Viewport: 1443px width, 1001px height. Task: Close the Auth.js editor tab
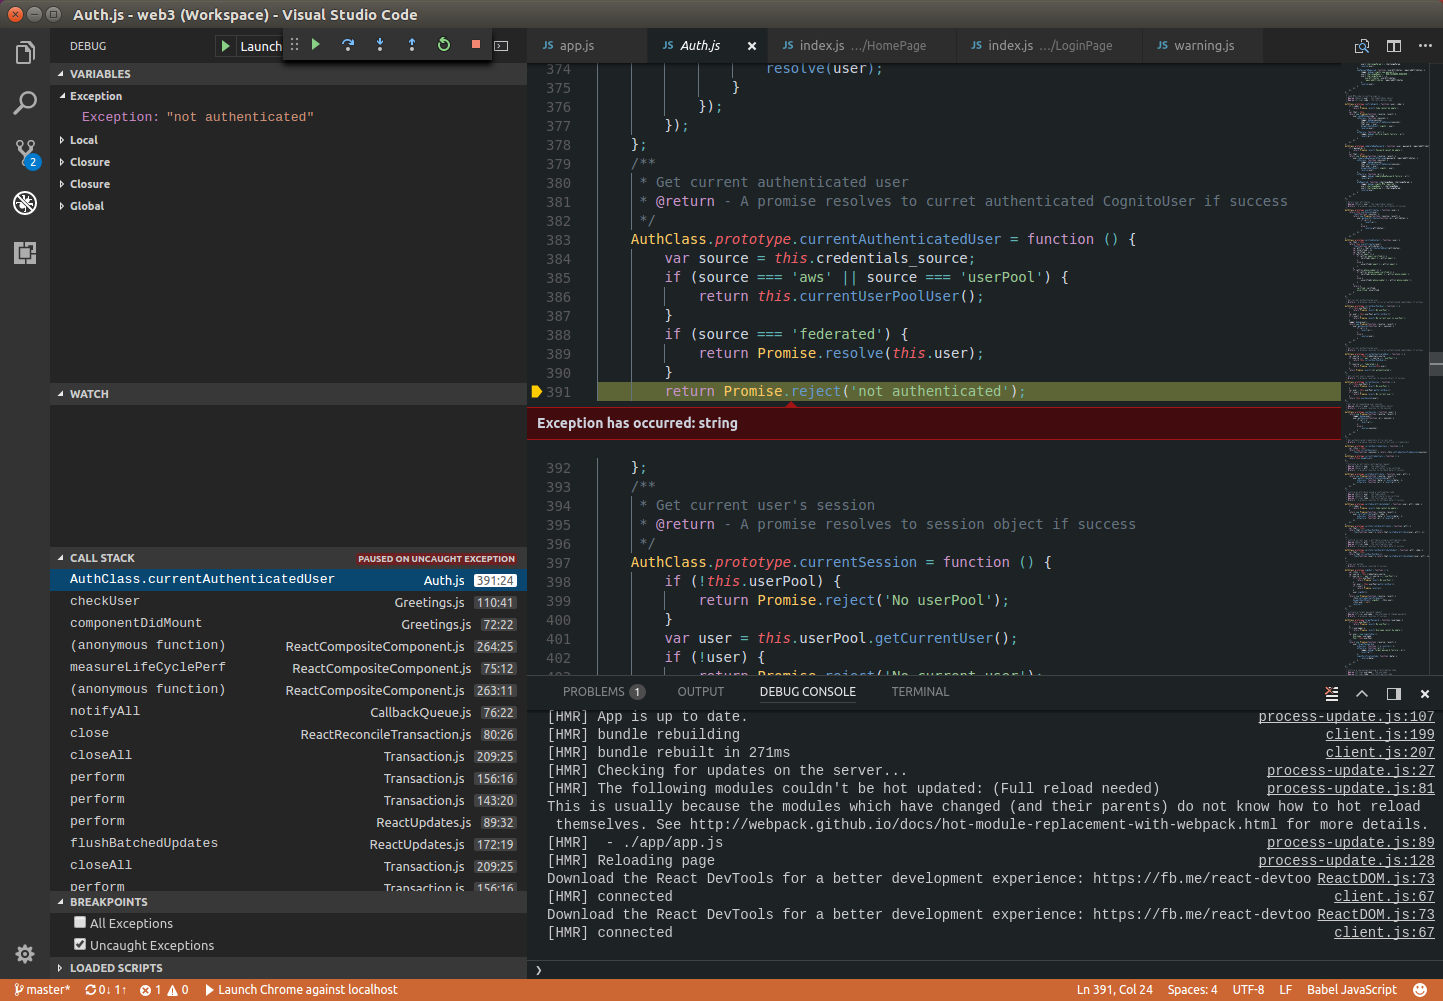752,46
